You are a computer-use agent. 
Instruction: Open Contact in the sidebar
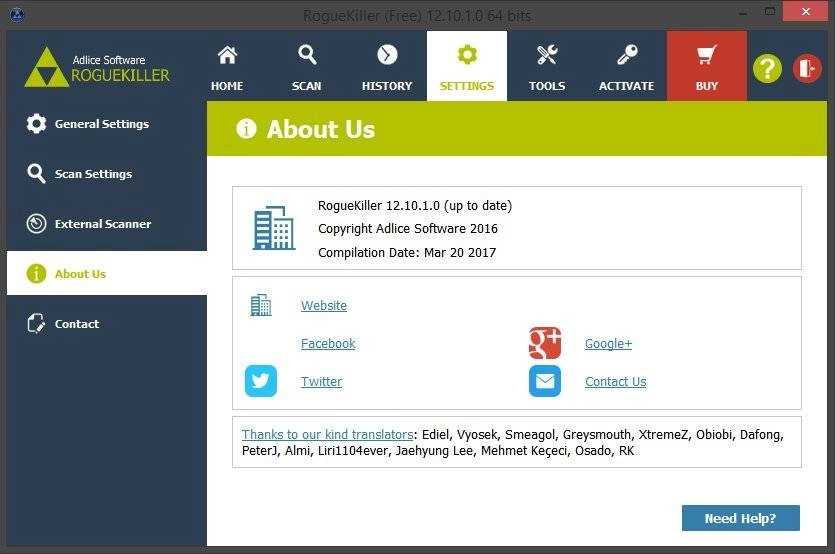[x=107, y=323]
